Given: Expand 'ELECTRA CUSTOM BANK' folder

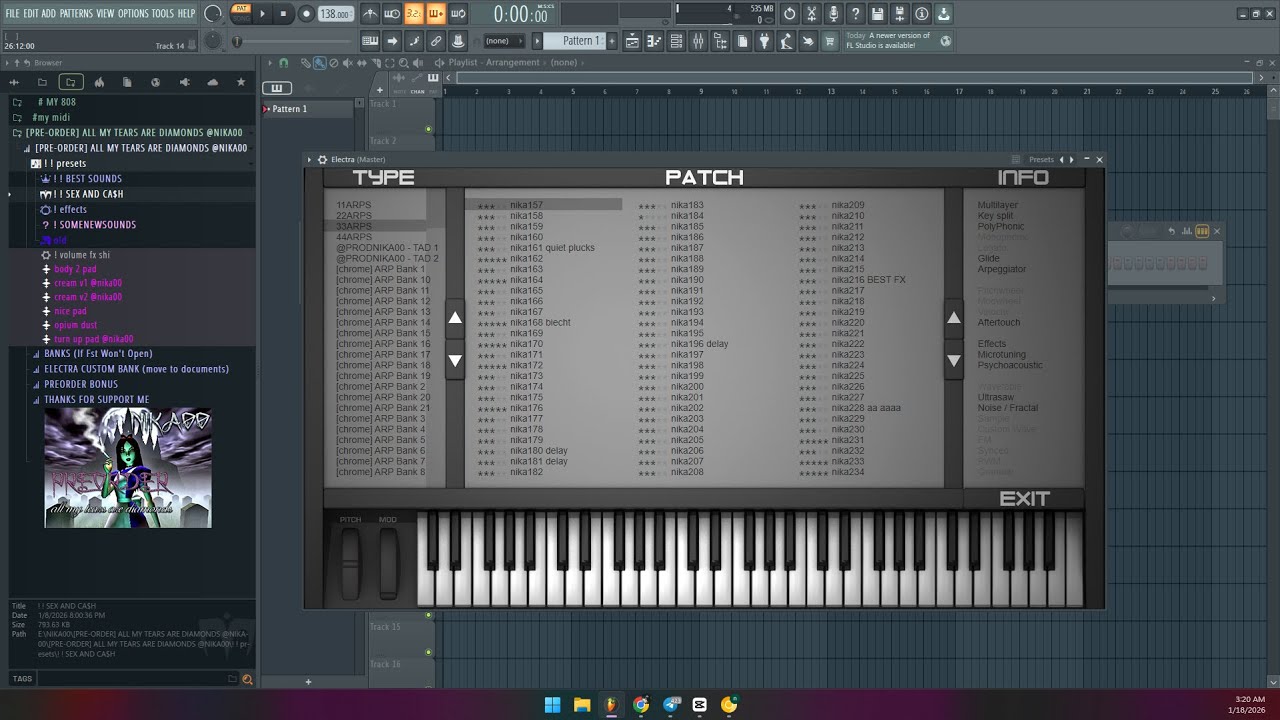Looking at the screenshot, I should tap(136, 369).
